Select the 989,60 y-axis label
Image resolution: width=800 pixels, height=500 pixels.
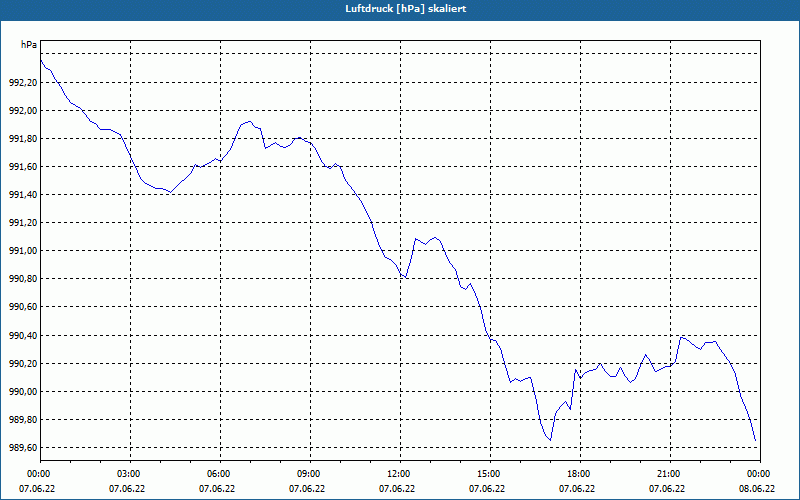click(23, 448)
